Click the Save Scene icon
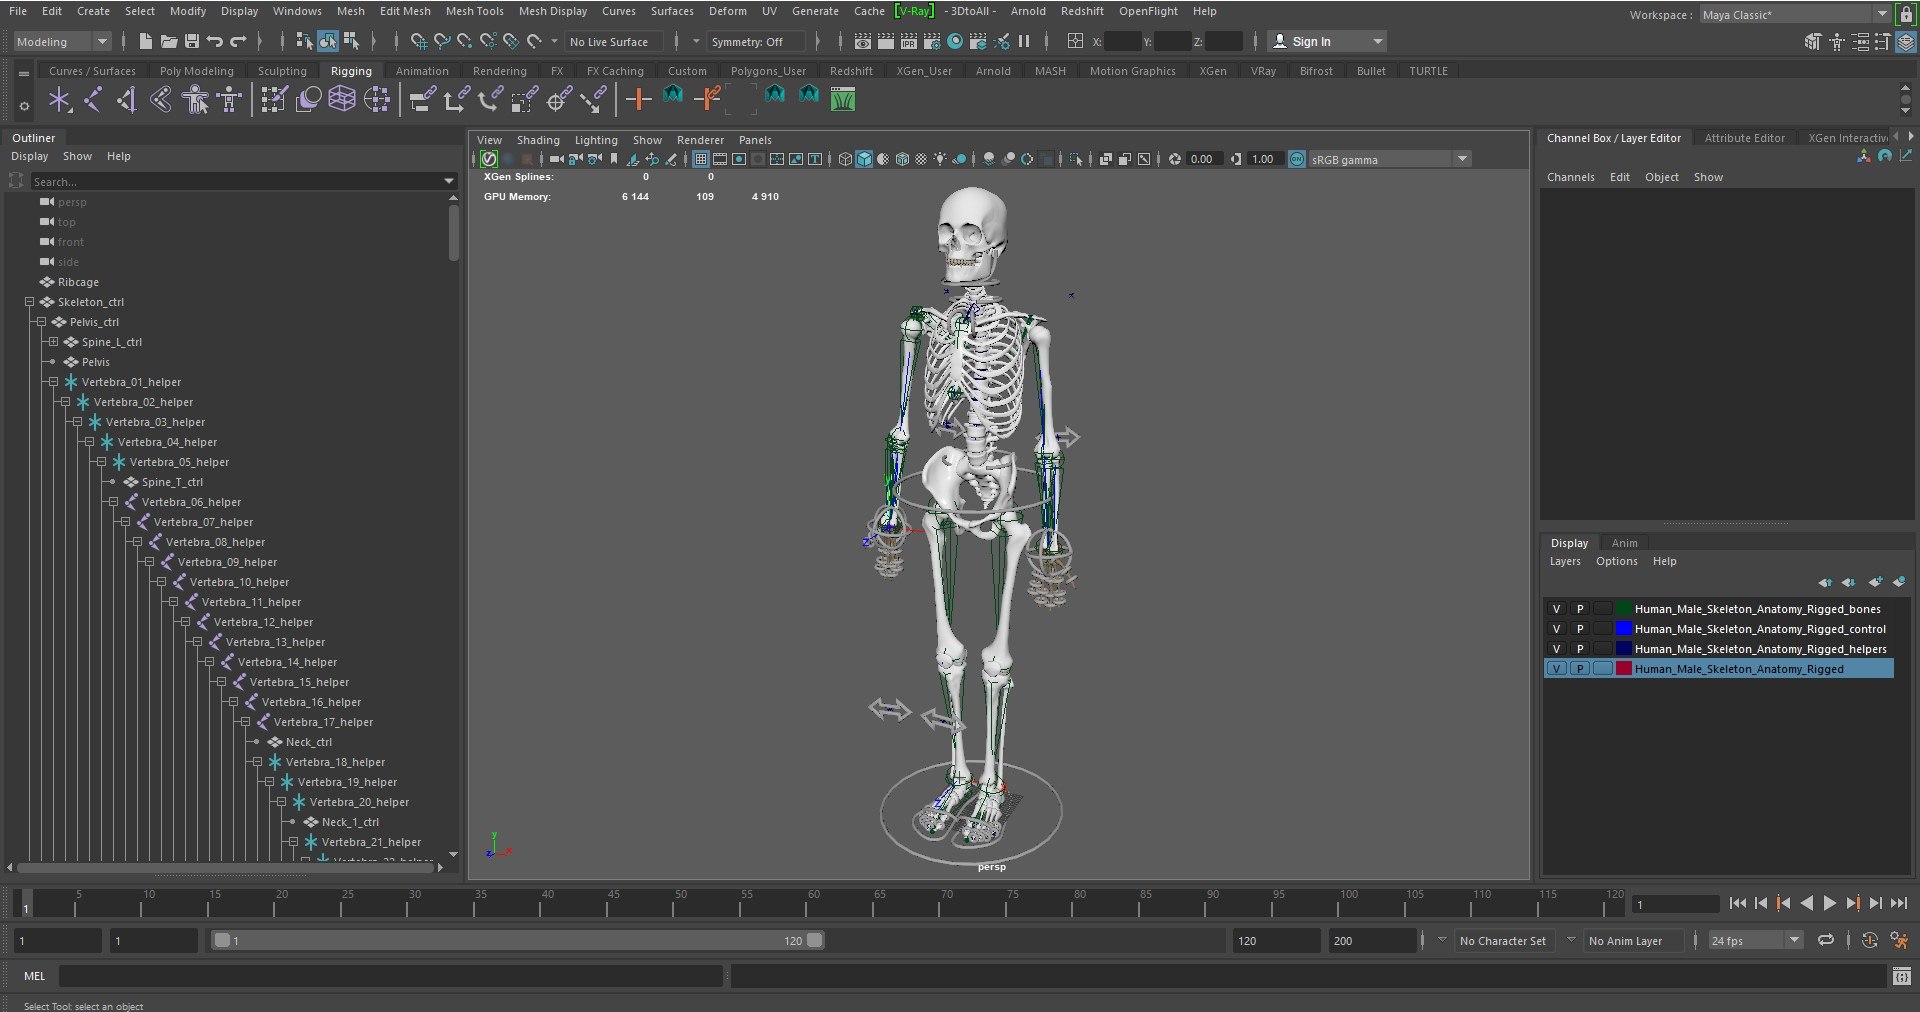The image size is (1920, 1012). click(x=192, y=41)
